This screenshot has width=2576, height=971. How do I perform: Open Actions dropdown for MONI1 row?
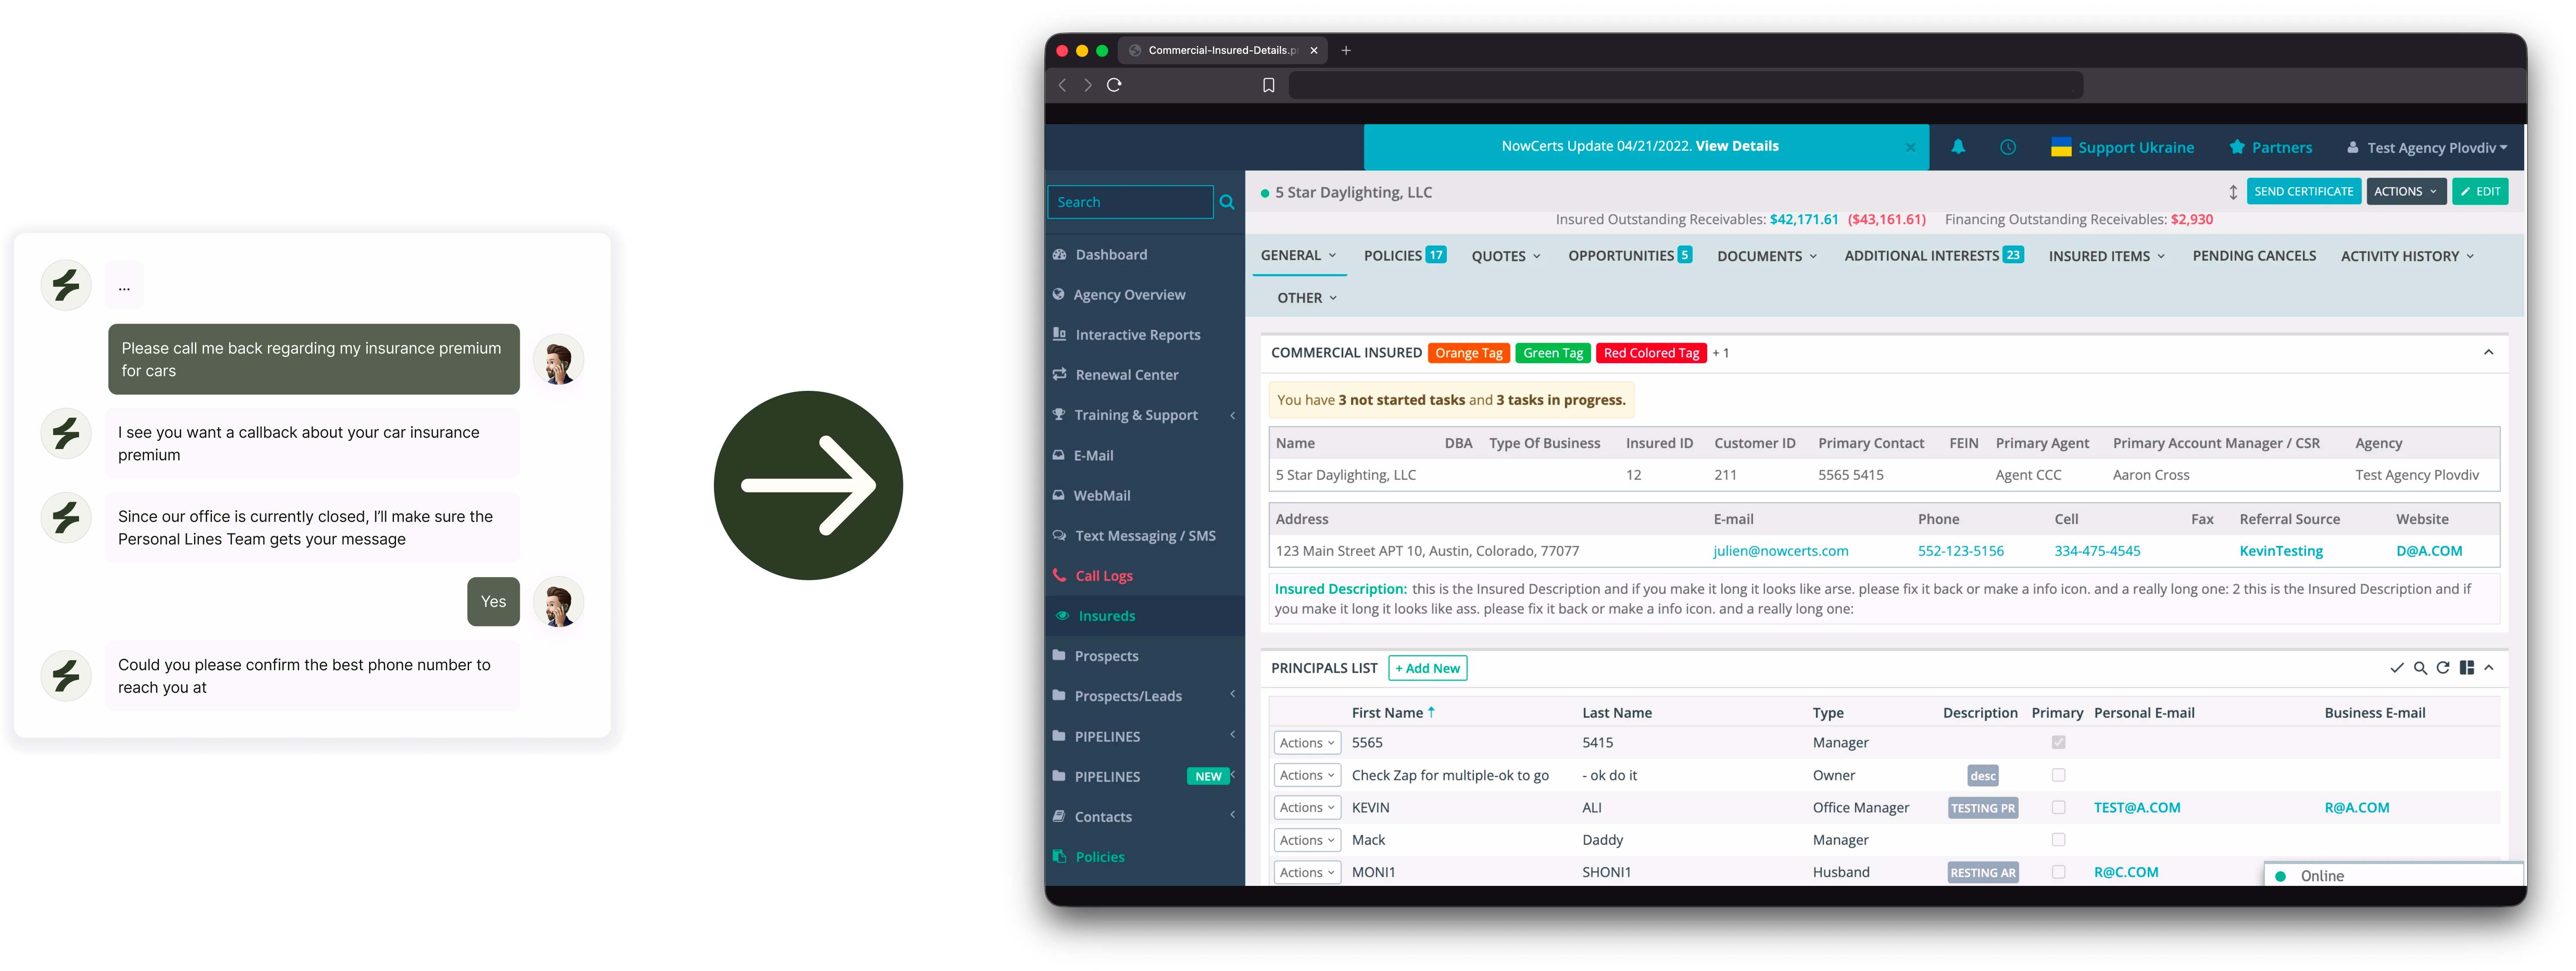click(1307, 872)
